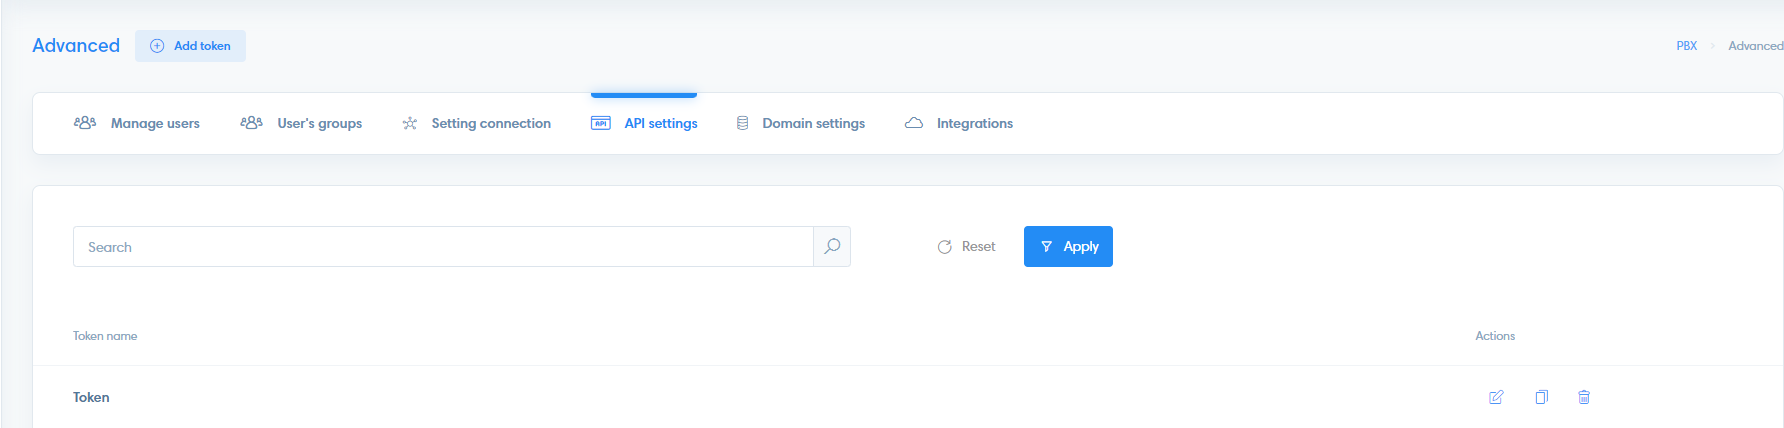Screen dimensions: 1784x428
Task: Delete the Token via the trash icon
Action: (x=1584, y=397)
